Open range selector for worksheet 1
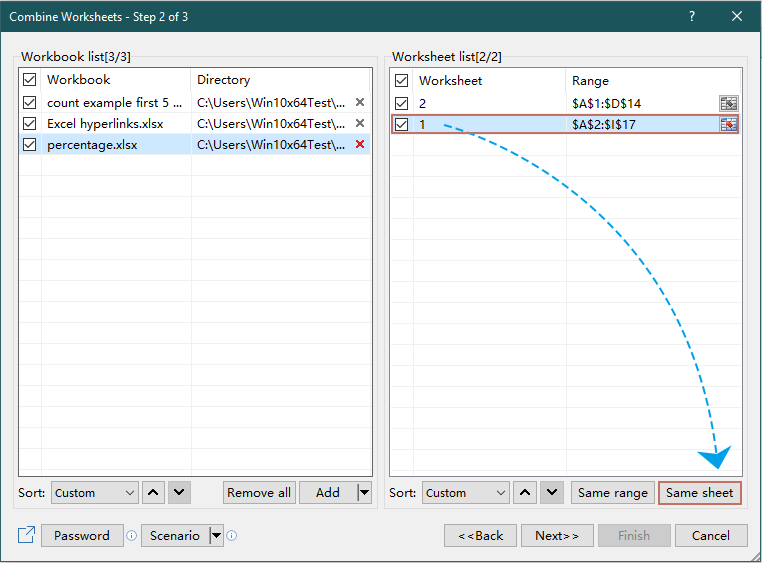This screenshot has height=563, width=762. coord(728,124)
